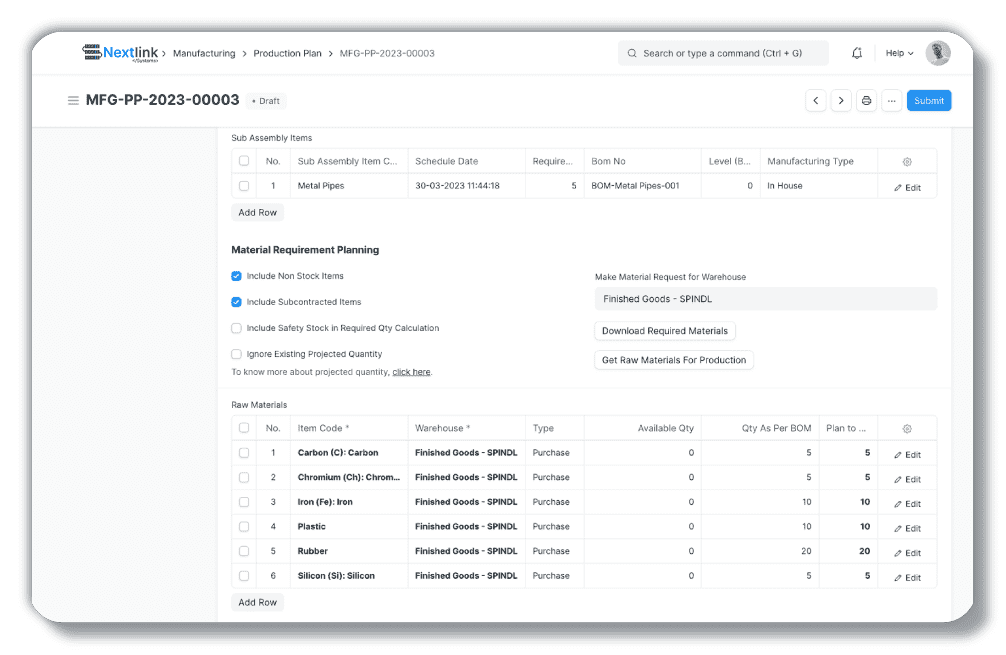The height and width of the screenshot is (655, 1006).
Task: Open Make Material Request for Warehouse field
Action: coord(765,299)
